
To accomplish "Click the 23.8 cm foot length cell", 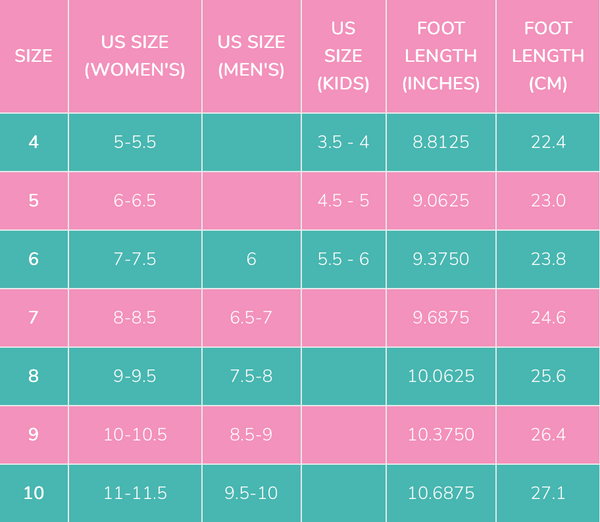I will click(x=548, y=259).
